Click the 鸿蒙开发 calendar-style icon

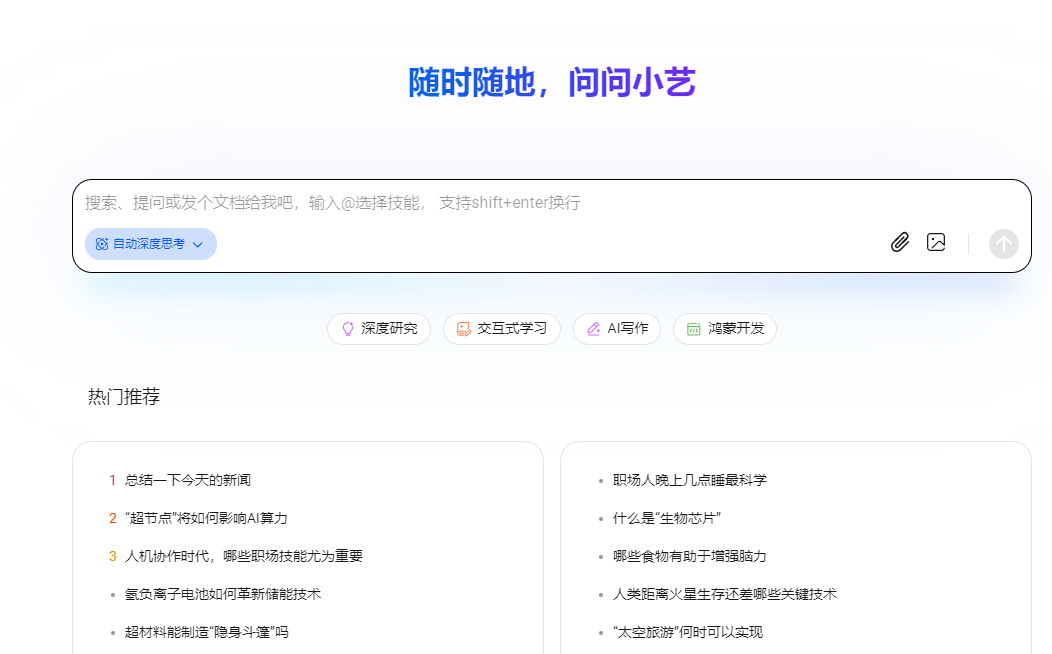[x=693, y=328]
